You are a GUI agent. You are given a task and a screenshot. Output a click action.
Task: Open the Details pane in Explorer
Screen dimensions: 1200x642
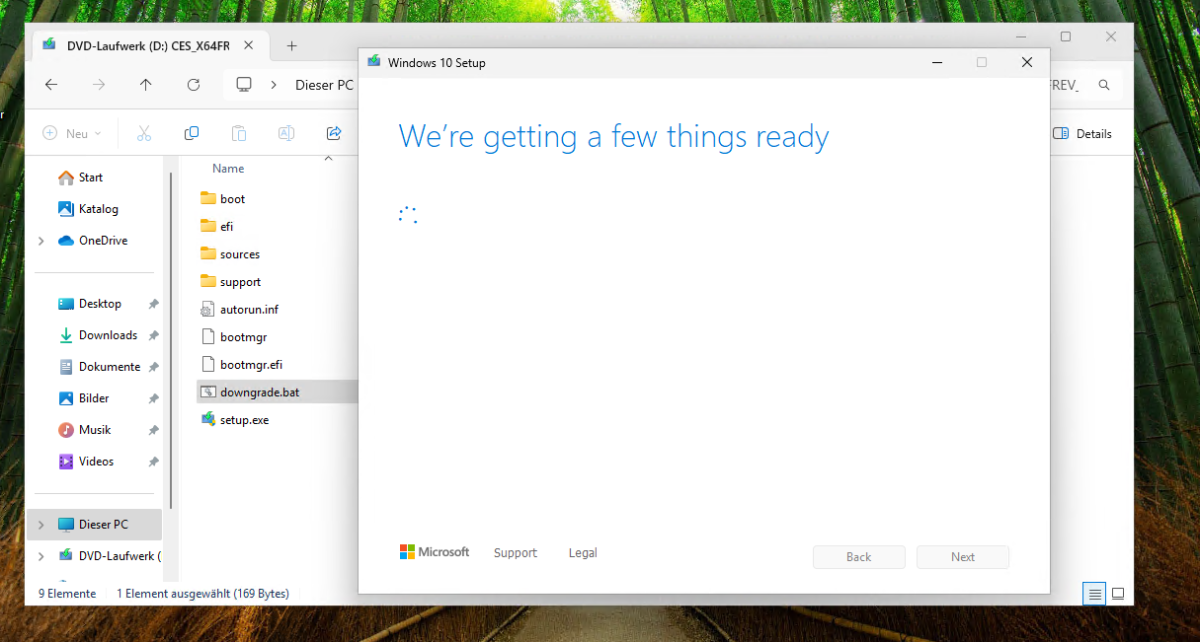coord(1083,133)
